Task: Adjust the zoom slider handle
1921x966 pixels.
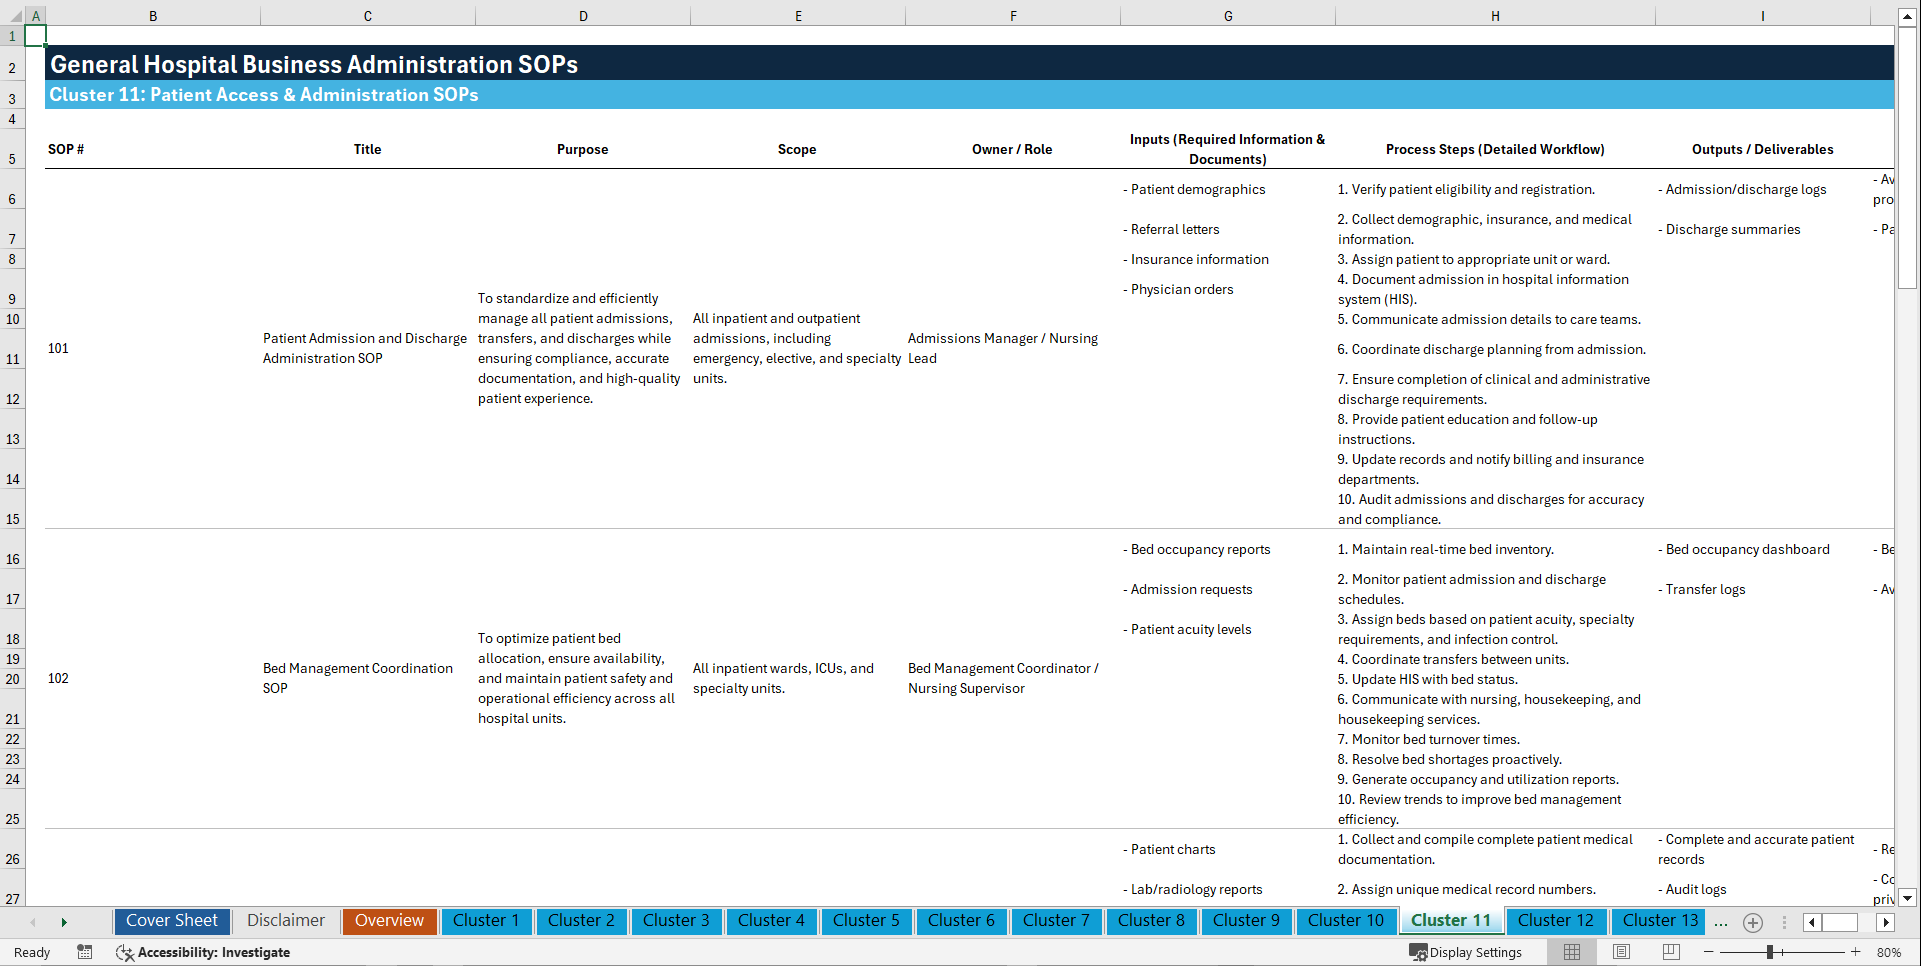Action: click(1770, 952)
